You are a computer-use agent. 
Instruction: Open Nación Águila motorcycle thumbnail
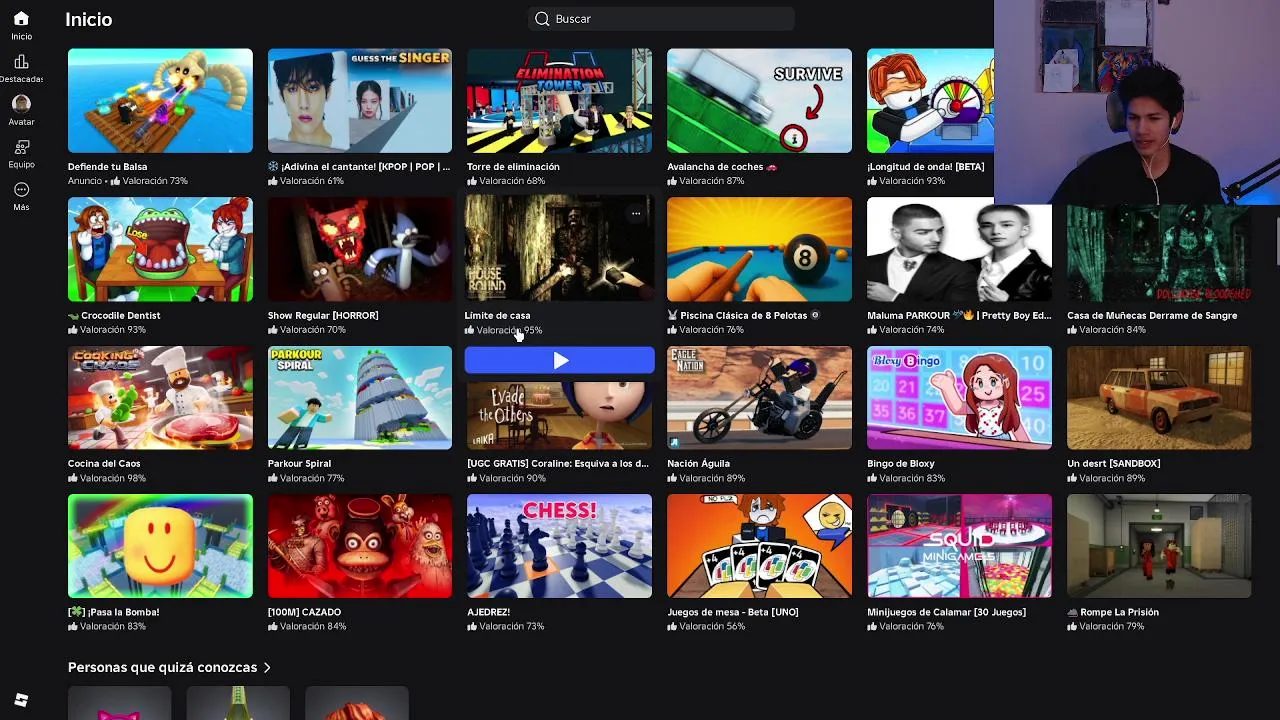tap(759, 398)
